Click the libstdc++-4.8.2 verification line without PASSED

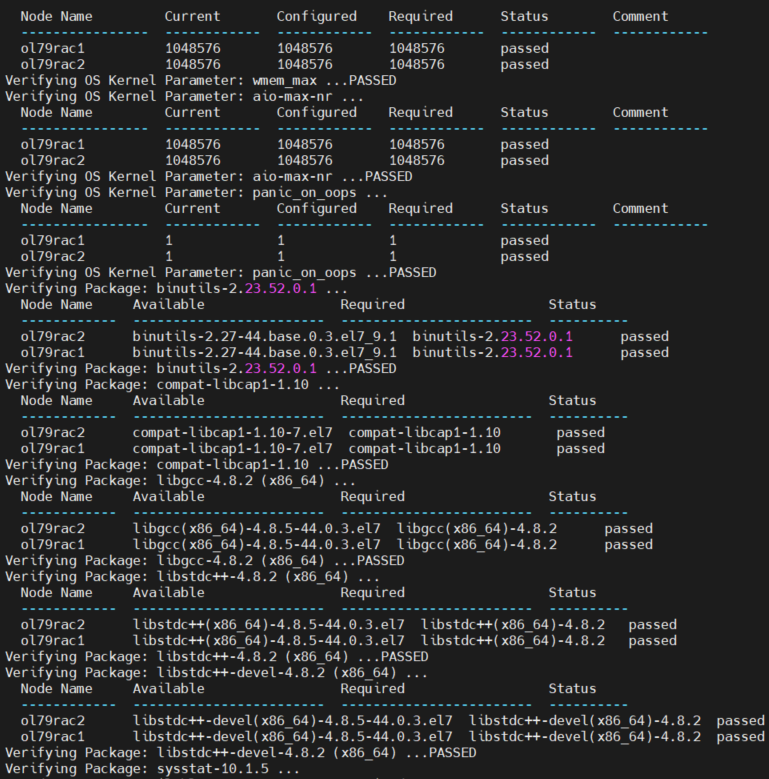coord(192,577)
